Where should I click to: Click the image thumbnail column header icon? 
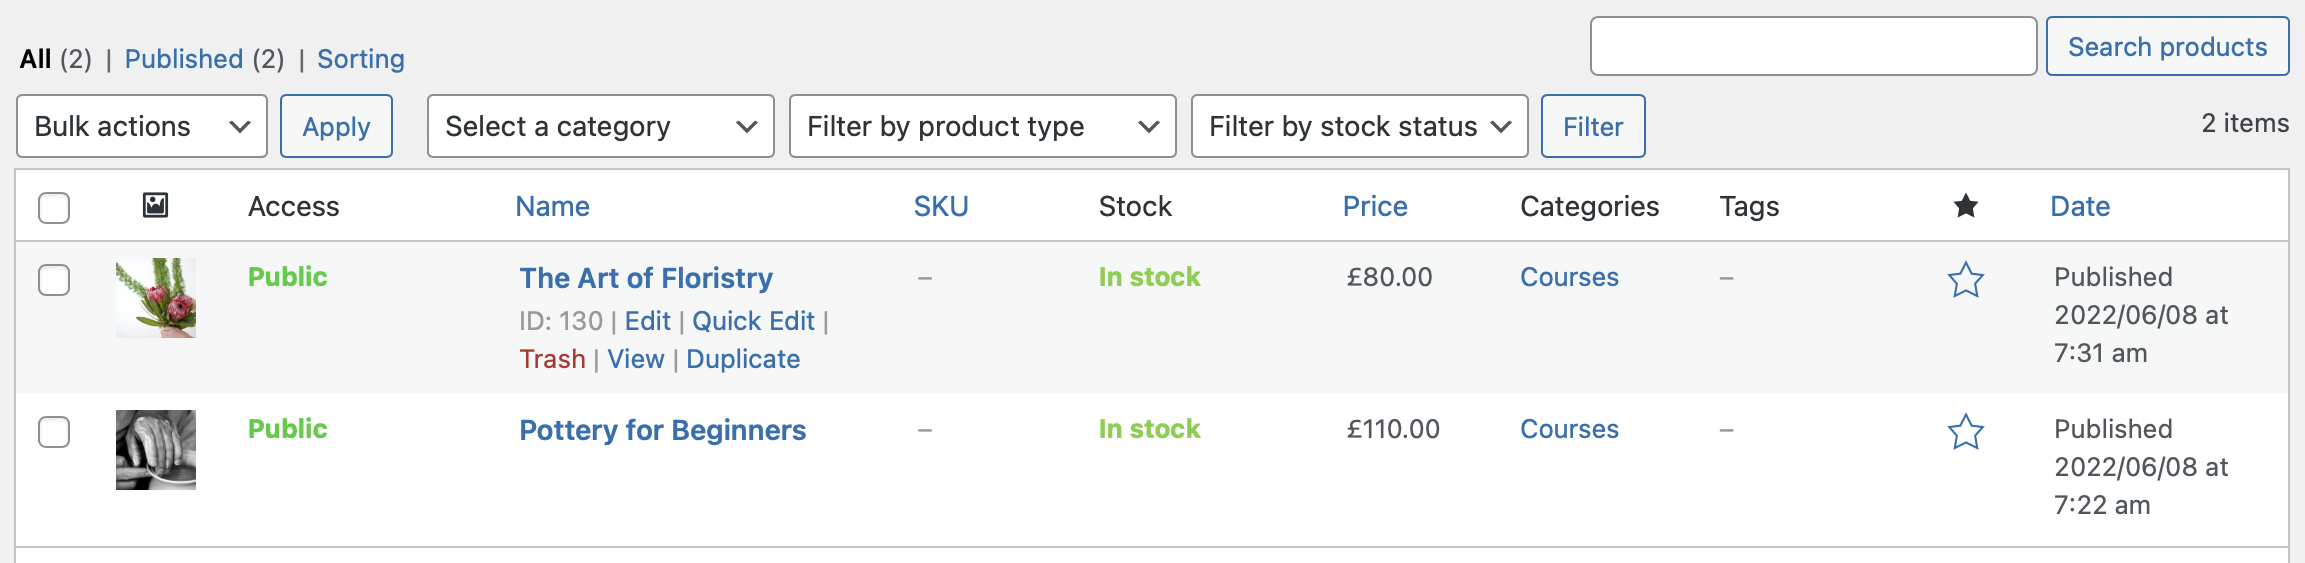click(x=155, y=206)
